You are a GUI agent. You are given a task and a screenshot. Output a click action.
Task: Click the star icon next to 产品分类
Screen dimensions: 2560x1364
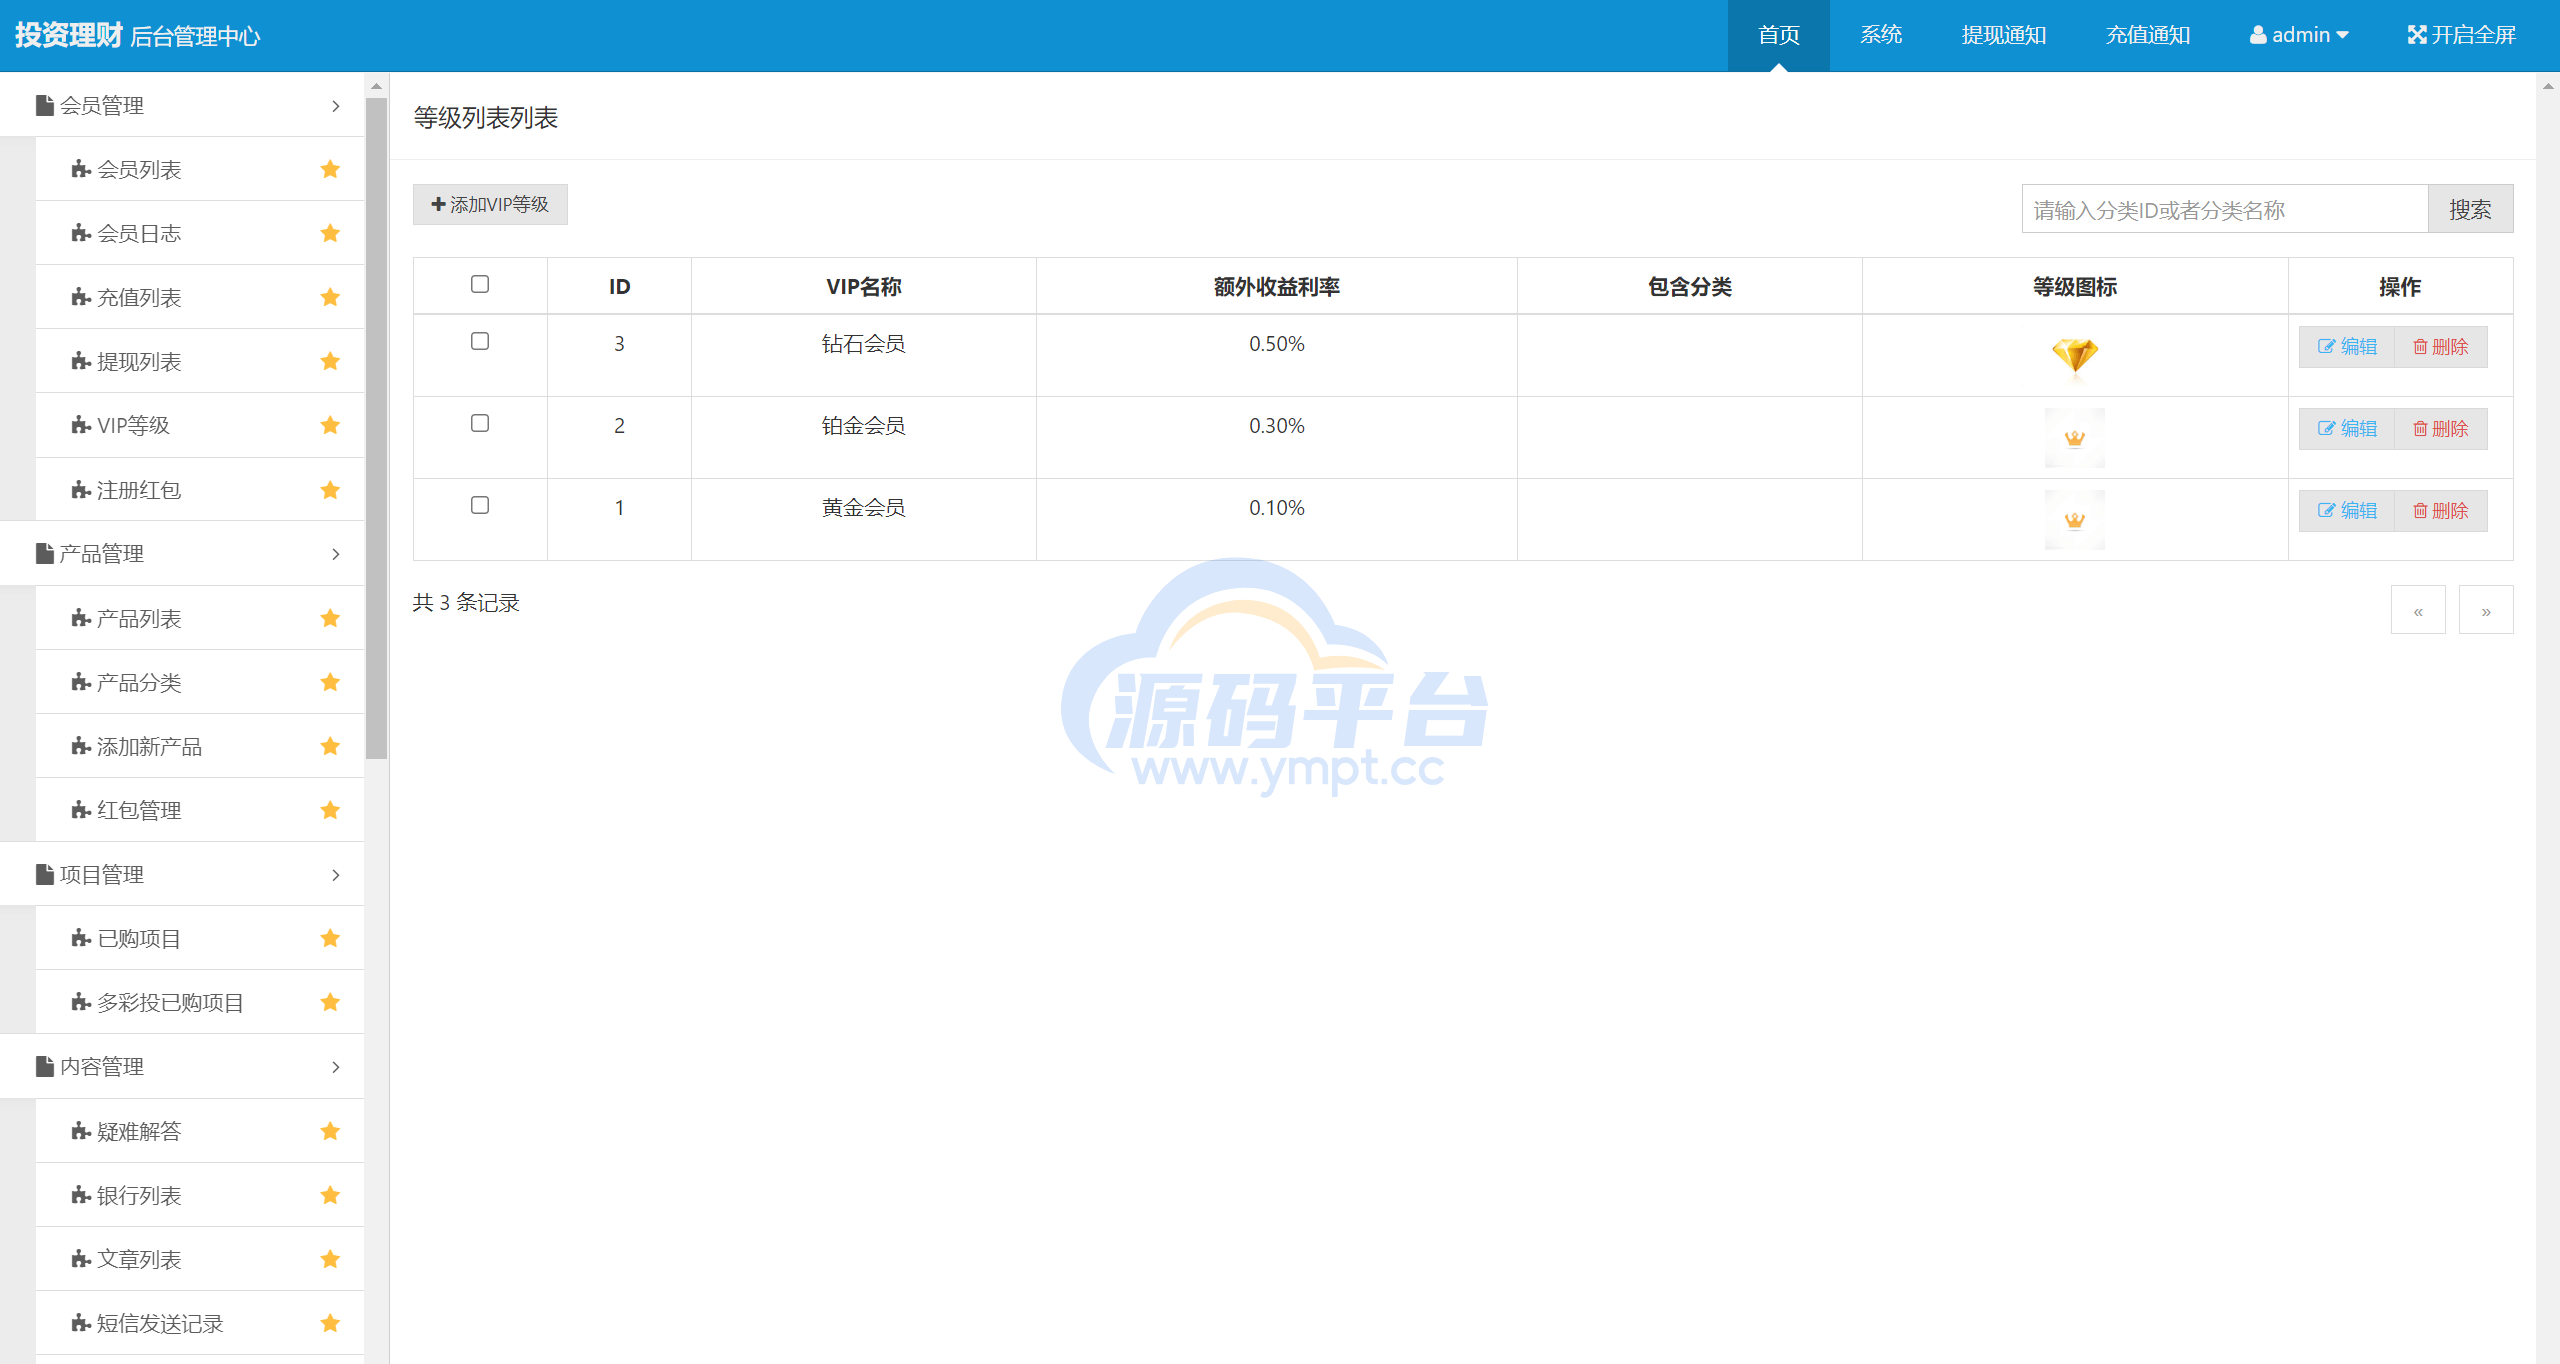[x=330, y=682]
